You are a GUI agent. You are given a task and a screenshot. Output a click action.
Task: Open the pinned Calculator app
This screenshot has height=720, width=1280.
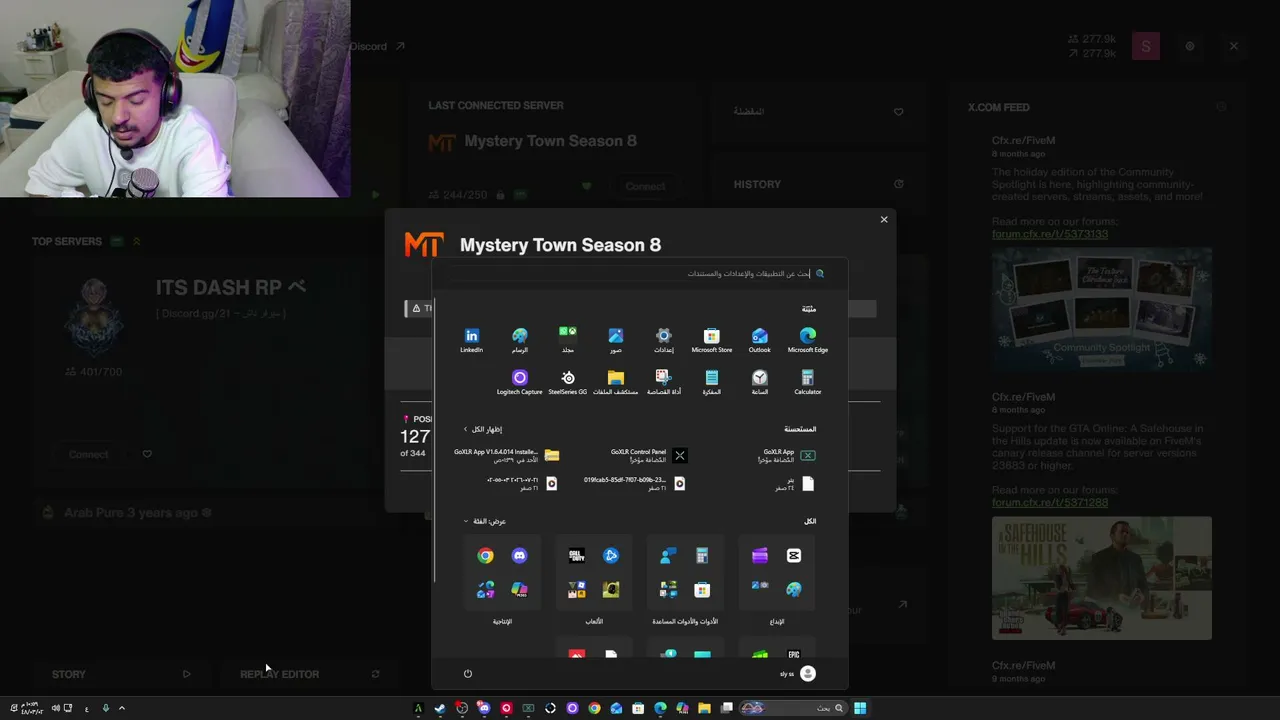point(807,382)
